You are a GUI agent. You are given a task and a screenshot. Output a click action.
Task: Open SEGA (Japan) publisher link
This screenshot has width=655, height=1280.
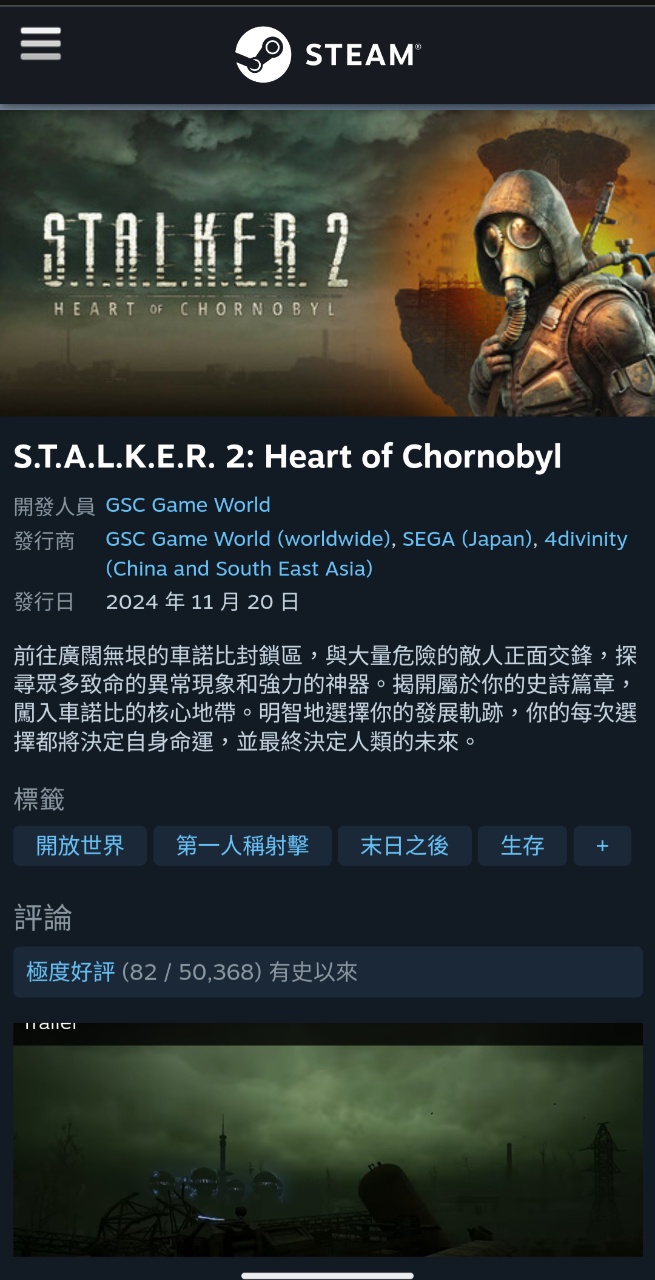click(x=467, y=539)
